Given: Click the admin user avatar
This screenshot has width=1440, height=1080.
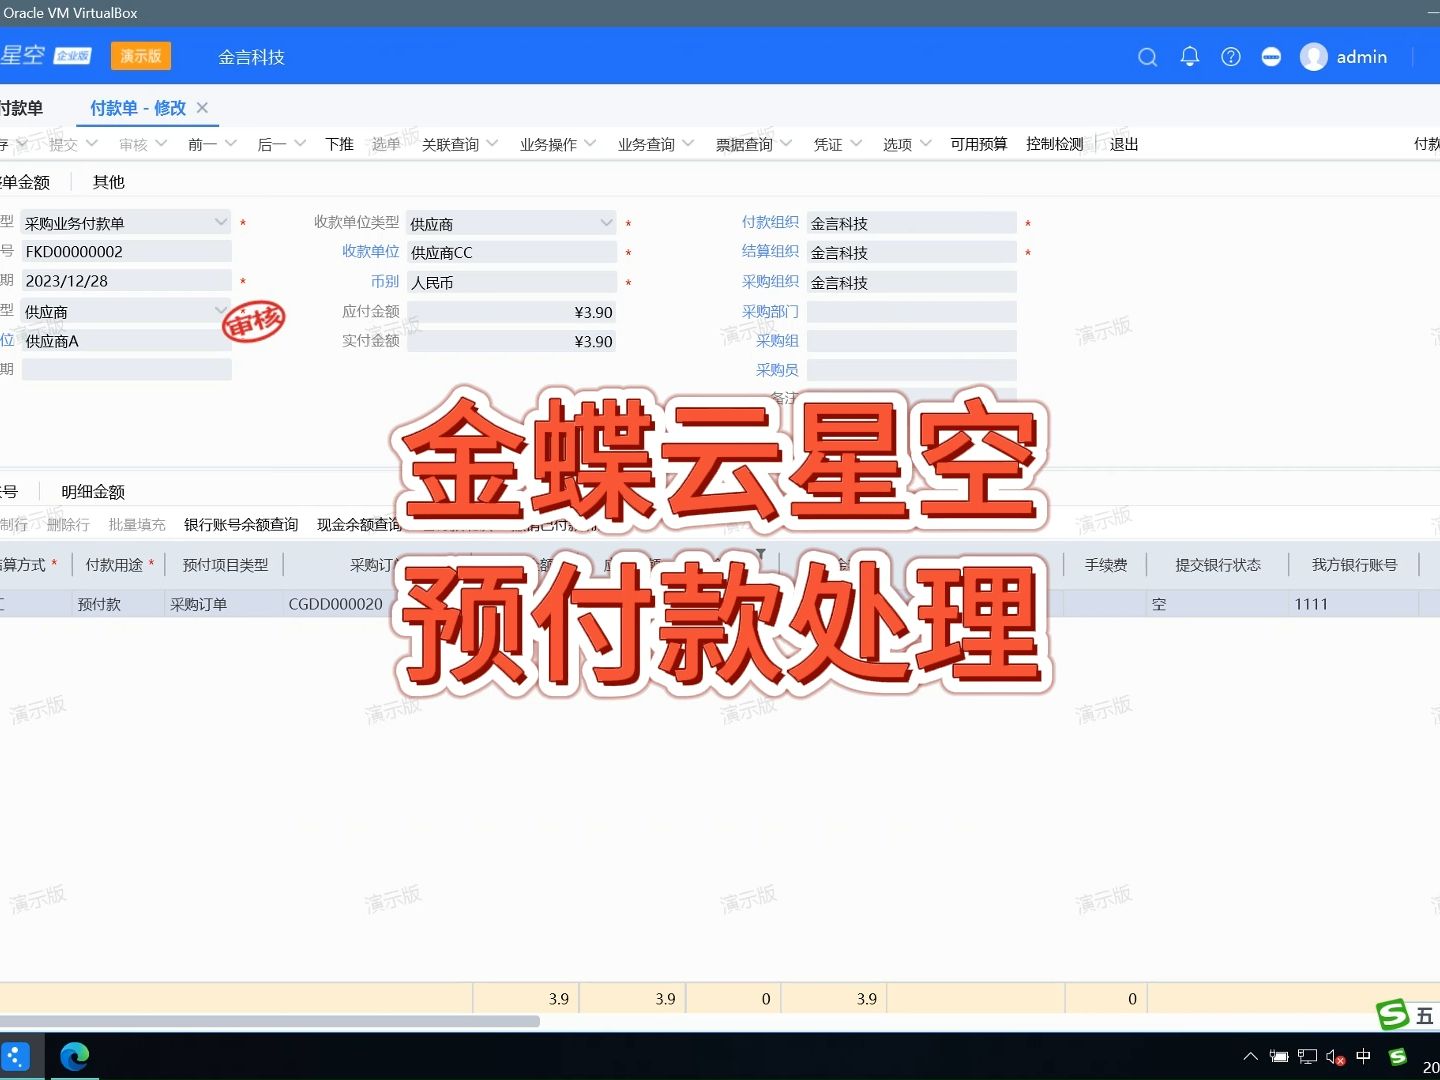Looking at the screenshot, I should click(1313, 57).
